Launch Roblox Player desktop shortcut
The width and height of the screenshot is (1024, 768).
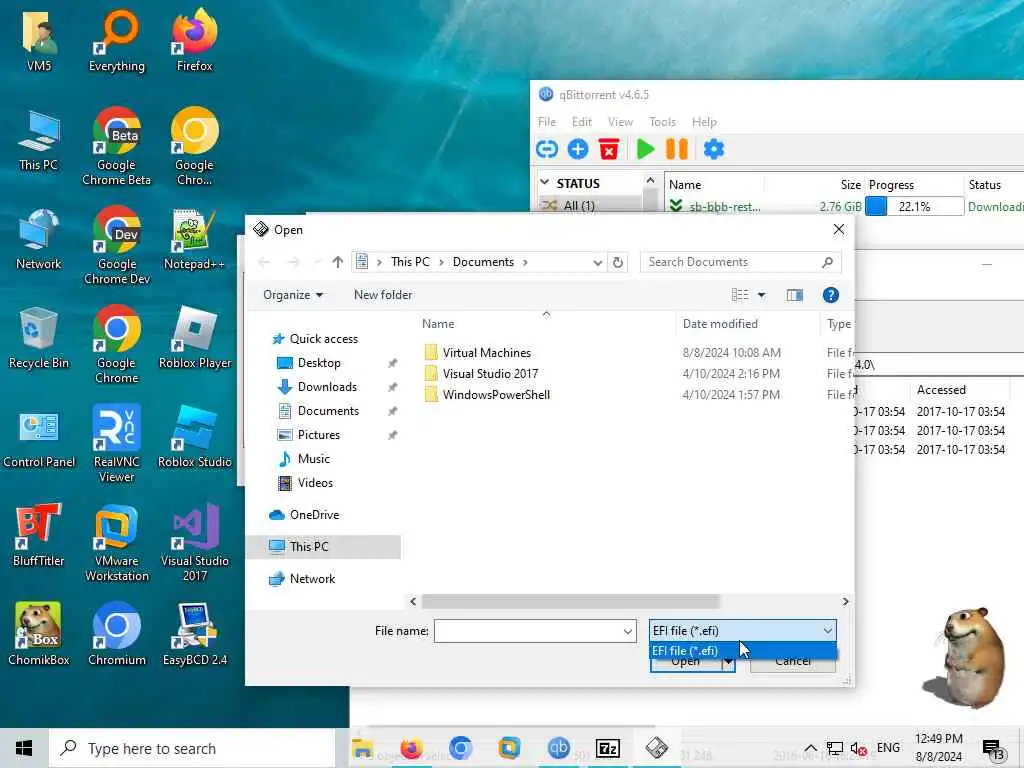[x=195, y=338]
